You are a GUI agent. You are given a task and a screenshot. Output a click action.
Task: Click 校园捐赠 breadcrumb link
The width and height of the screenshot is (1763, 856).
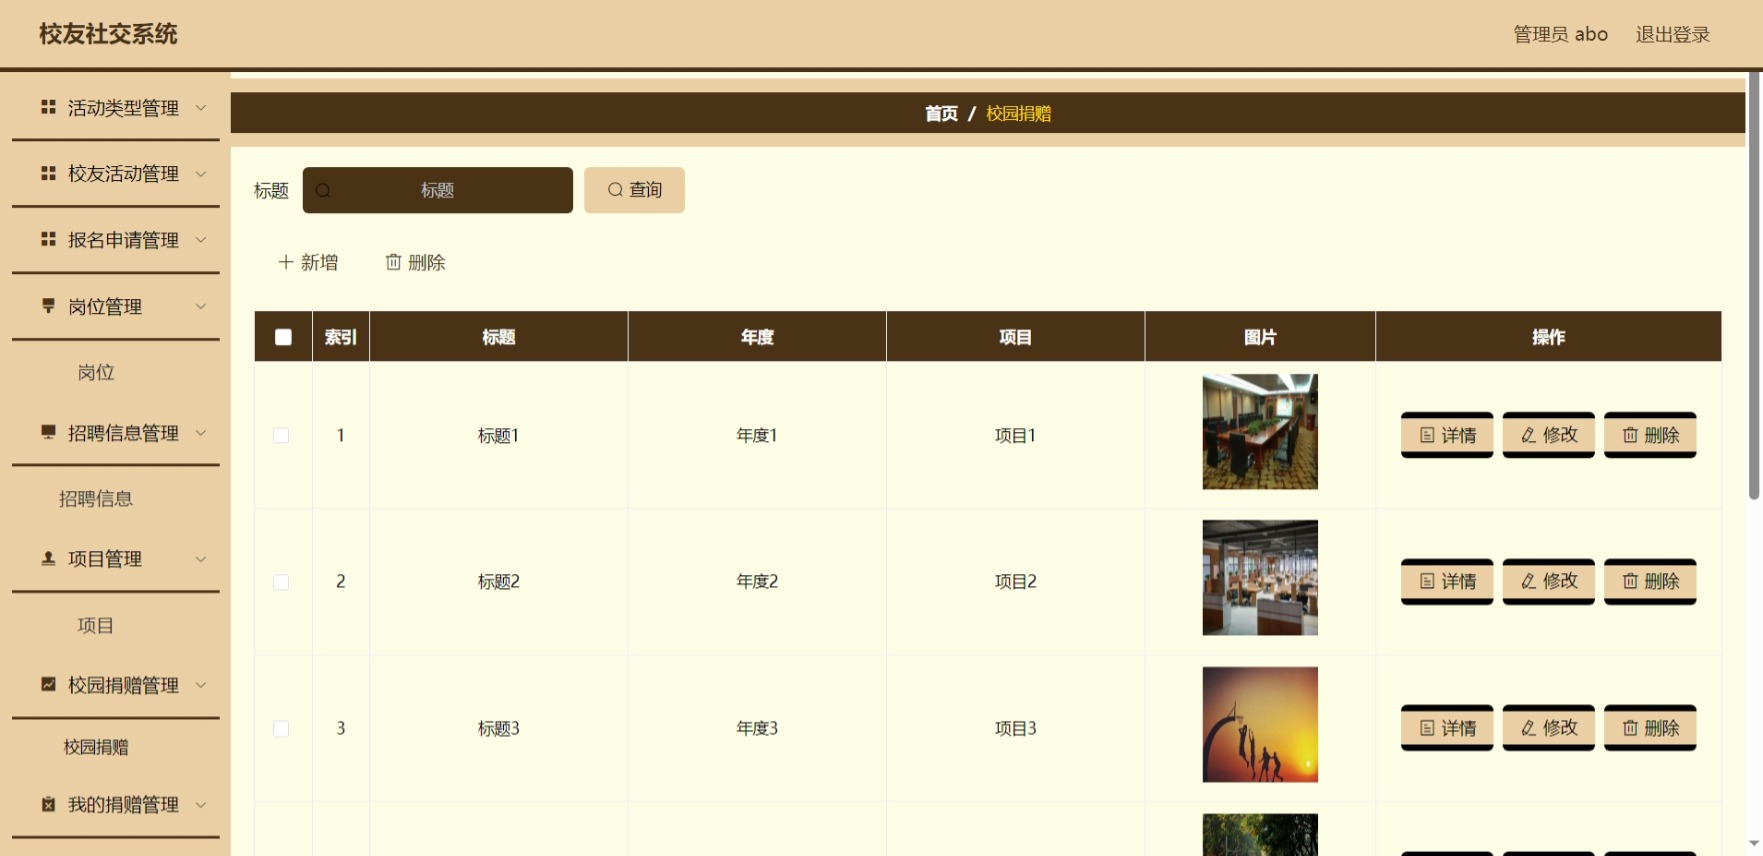[x=1018, y=113]
